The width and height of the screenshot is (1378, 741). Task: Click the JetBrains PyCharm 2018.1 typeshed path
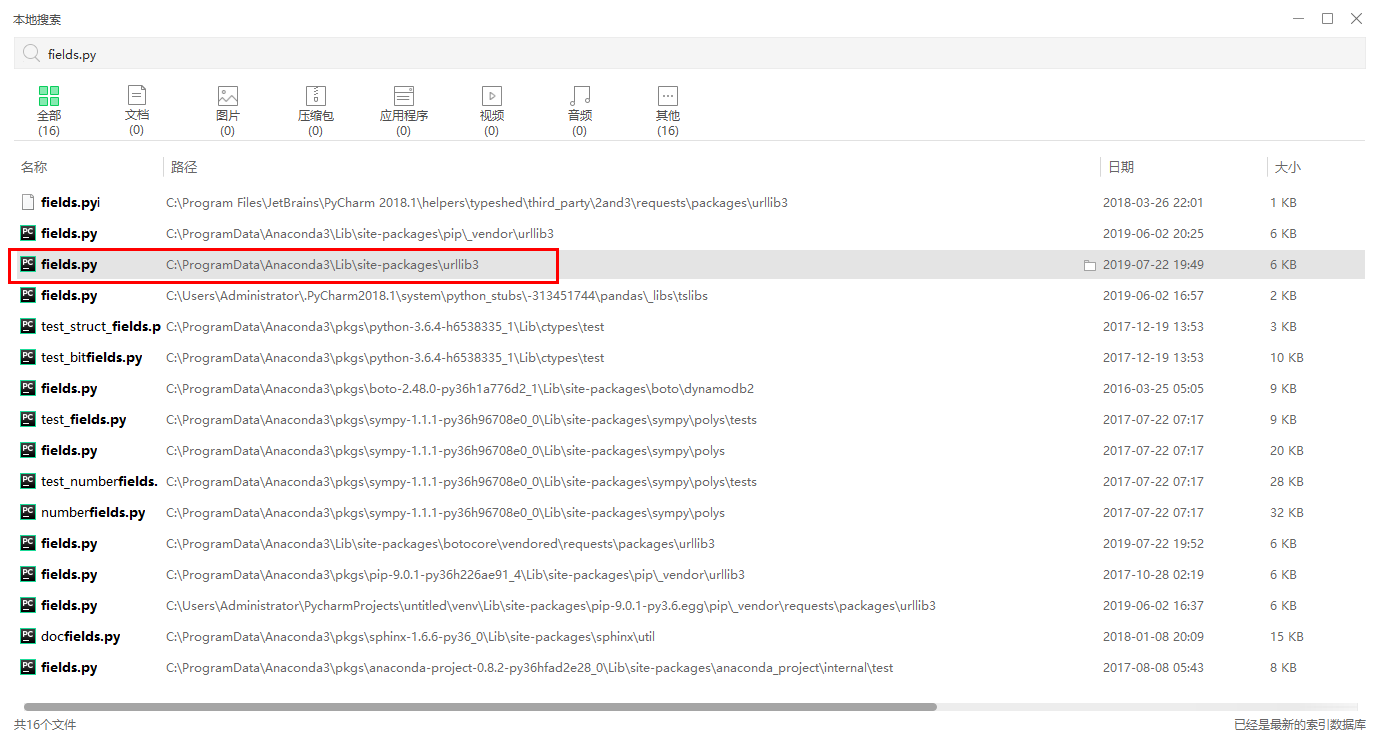[x=477, y=202]
